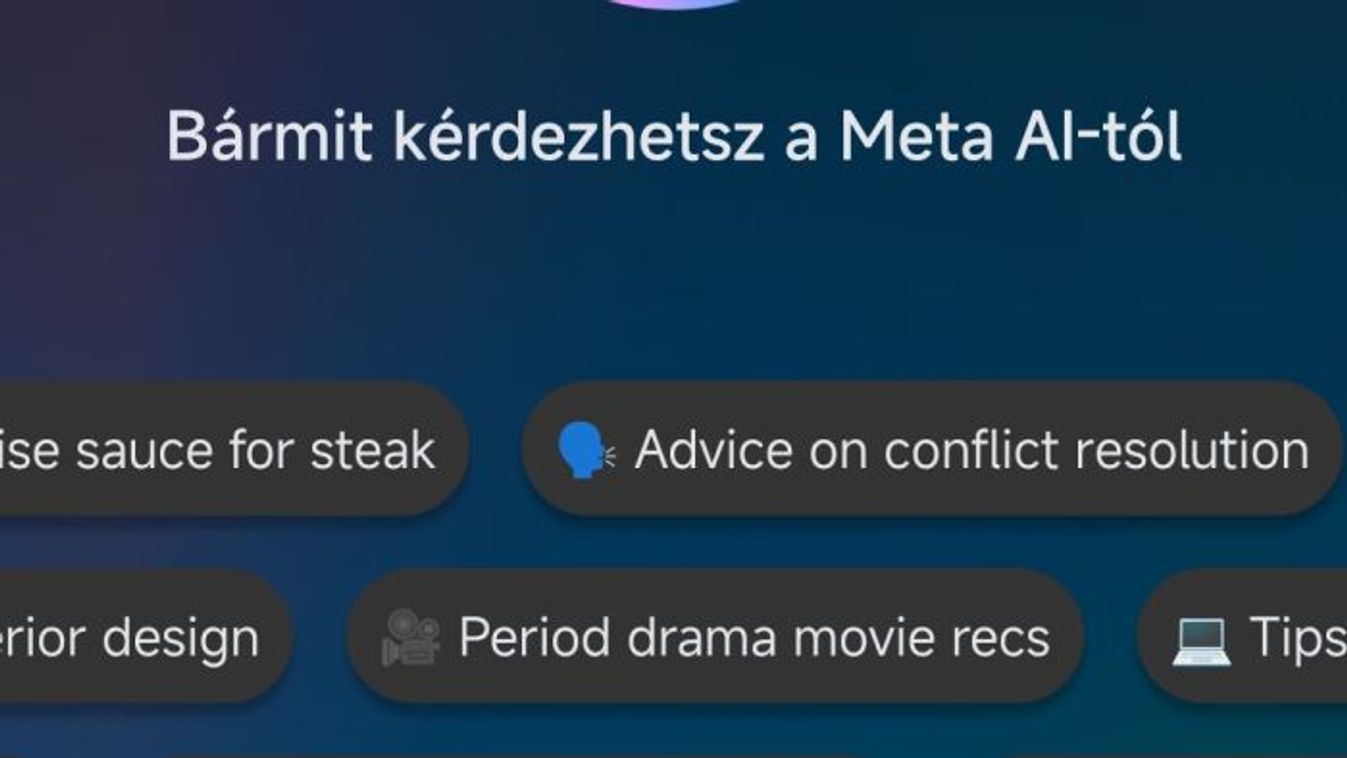
Task: Click the word 'Tips' beside the laptop
Action: [1297, 639]
